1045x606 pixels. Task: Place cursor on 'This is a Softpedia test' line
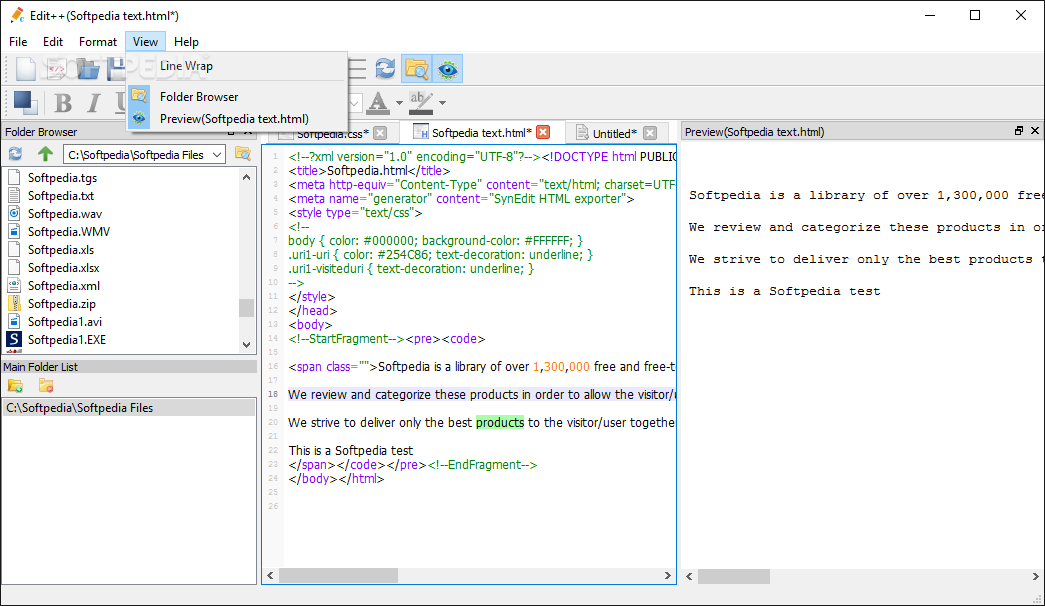click(x=351, y=451)
